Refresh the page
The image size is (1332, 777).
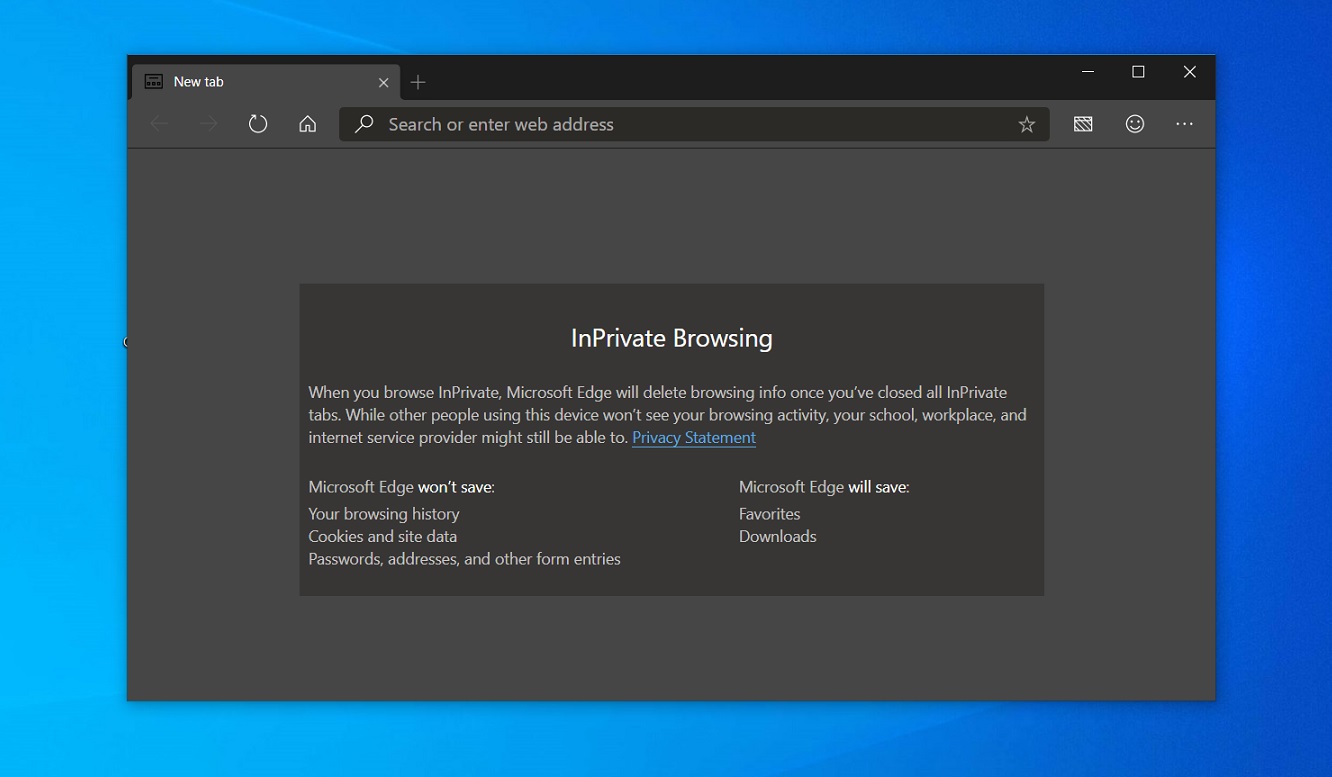258,124
